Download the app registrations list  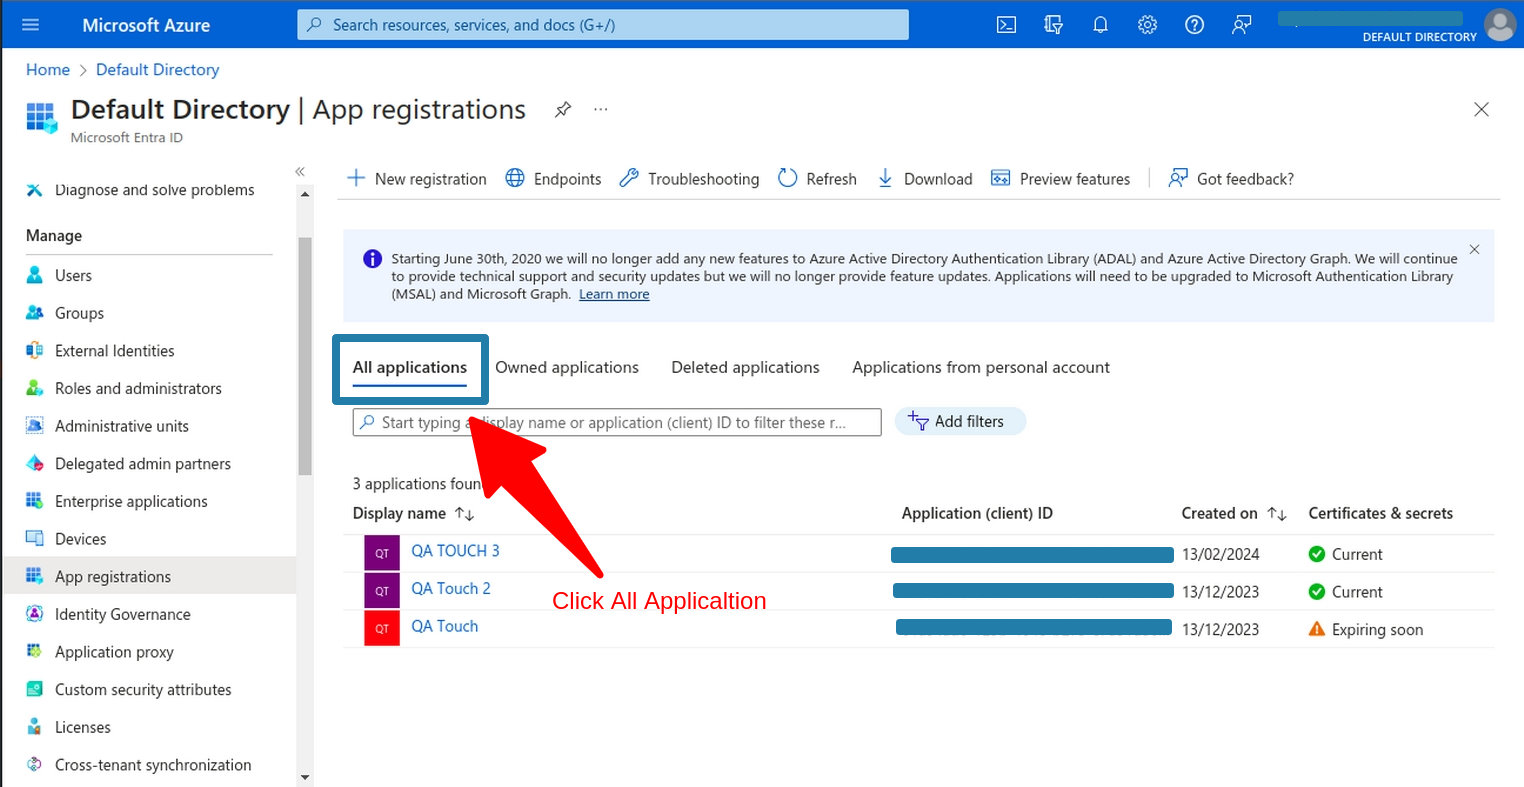[x=924, y=179]
